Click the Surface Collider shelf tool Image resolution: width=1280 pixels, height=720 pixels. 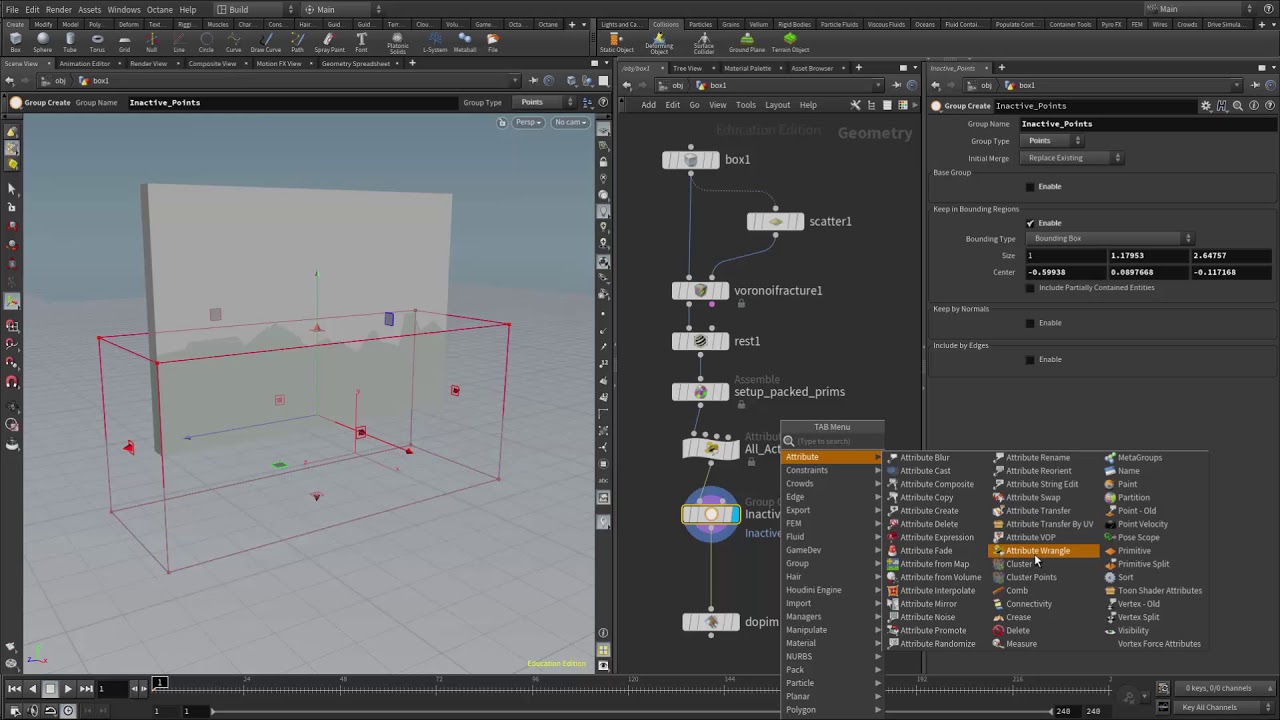click(x=704, y=43)
